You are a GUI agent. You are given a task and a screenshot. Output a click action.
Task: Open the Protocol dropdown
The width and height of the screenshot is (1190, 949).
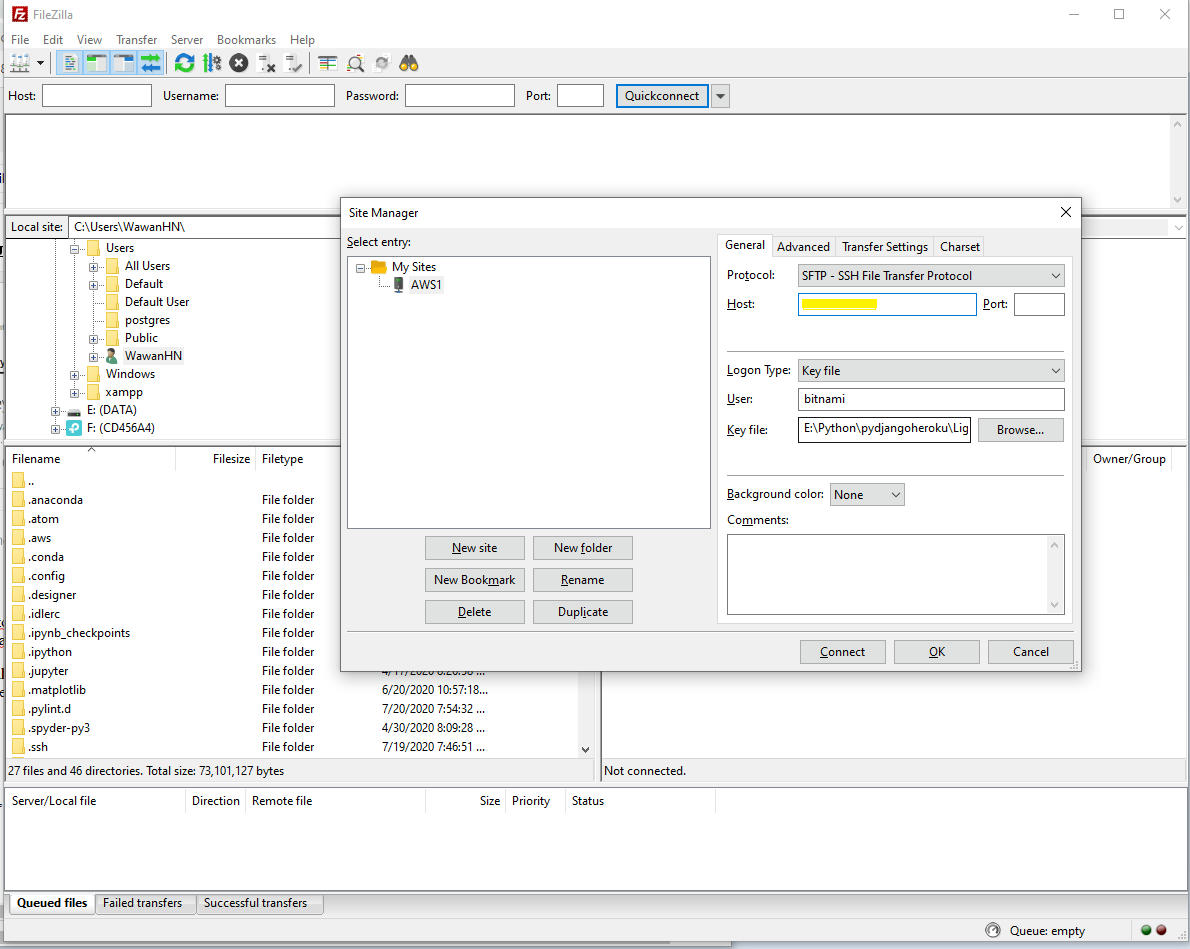(931, 276)
